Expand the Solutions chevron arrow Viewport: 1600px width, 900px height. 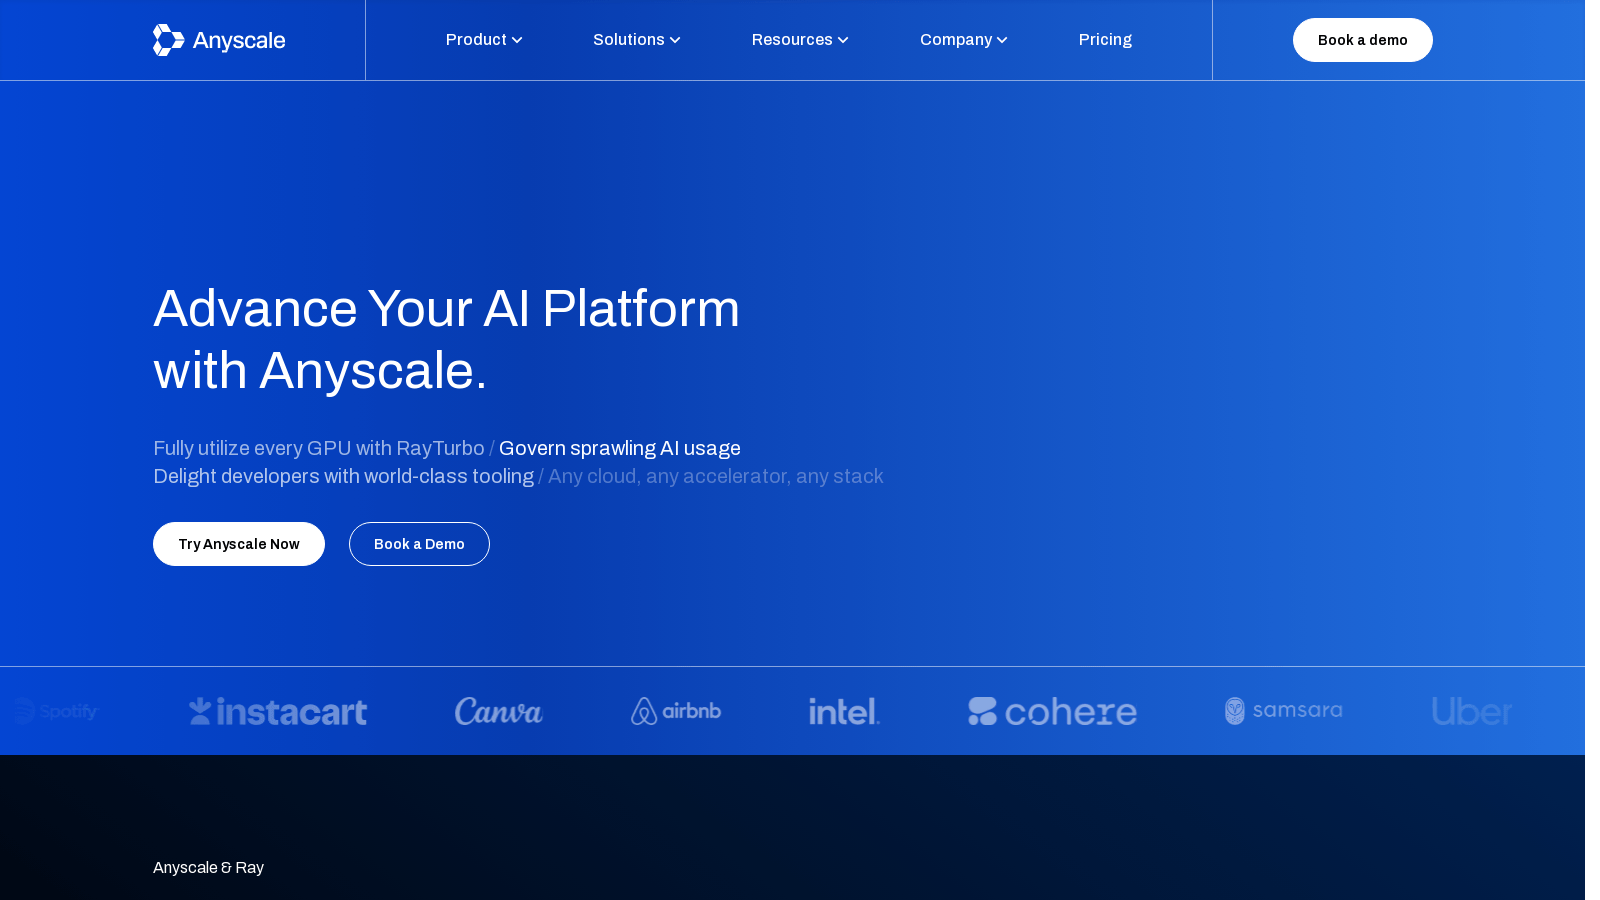pyautogui.click(x=675, y=40)
